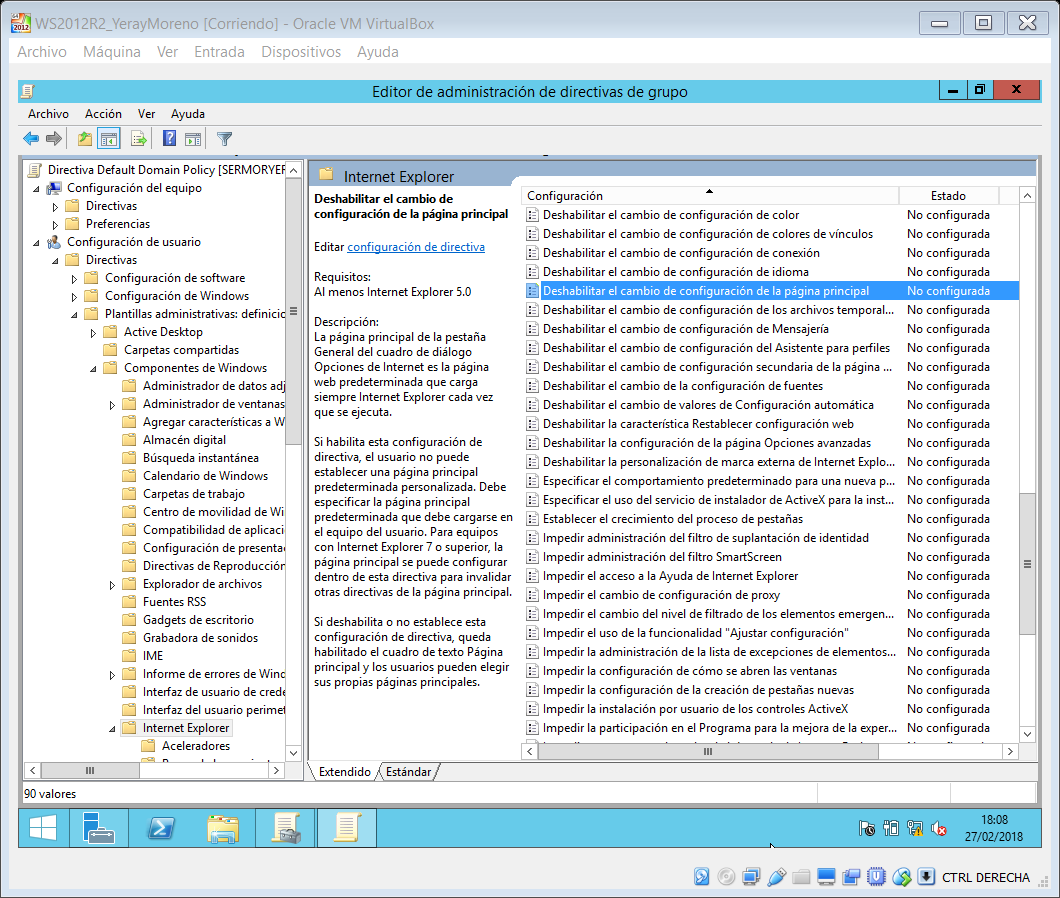Image resolution: width=1060 pixels, height=898 pixels.
Task: Click the Action Center flag tray icon
Action: coord(867,828)
